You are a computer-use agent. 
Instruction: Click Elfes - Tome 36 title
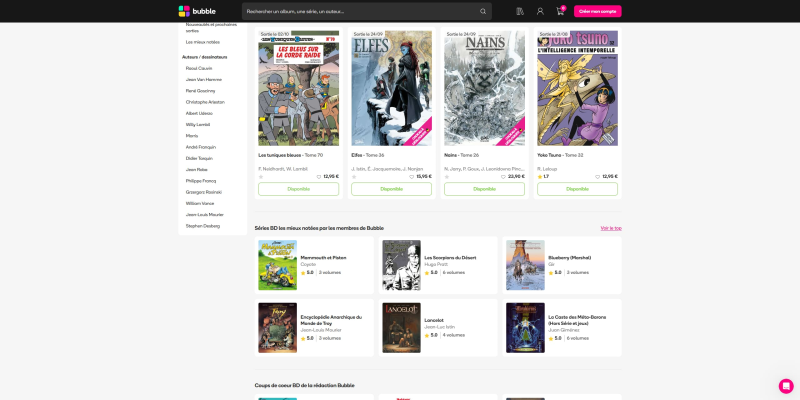tap(367, 155)
